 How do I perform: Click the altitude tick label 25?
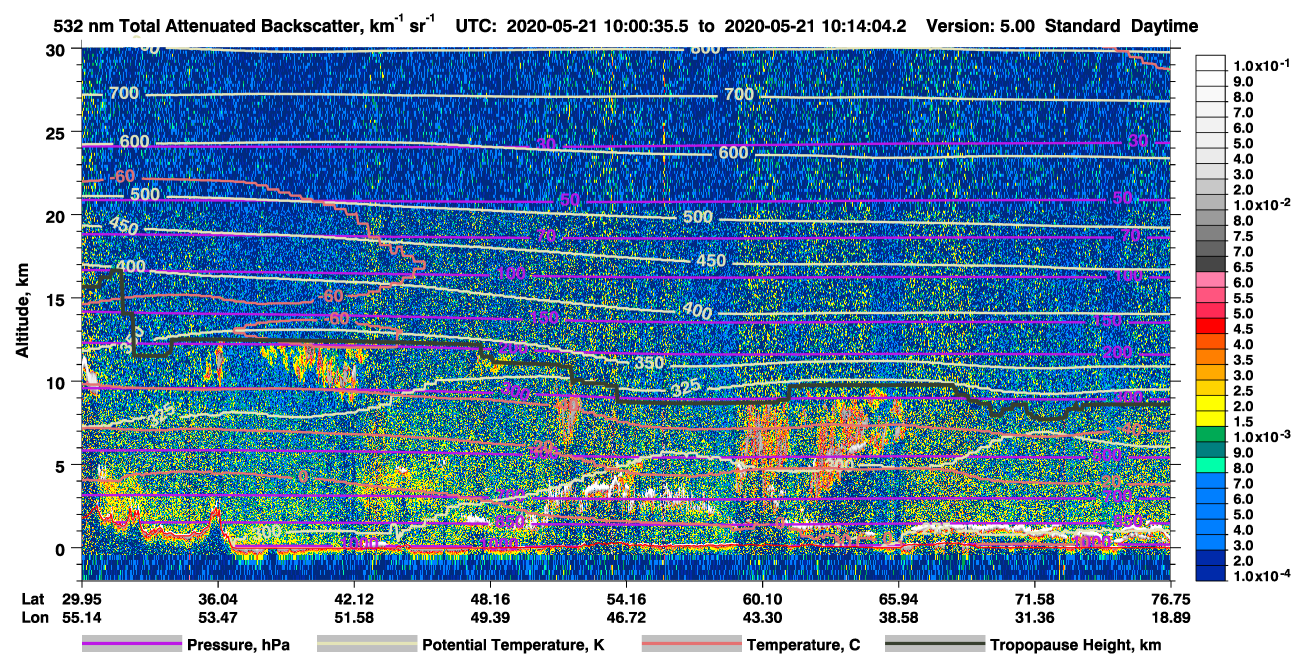[x=56, y=132]
